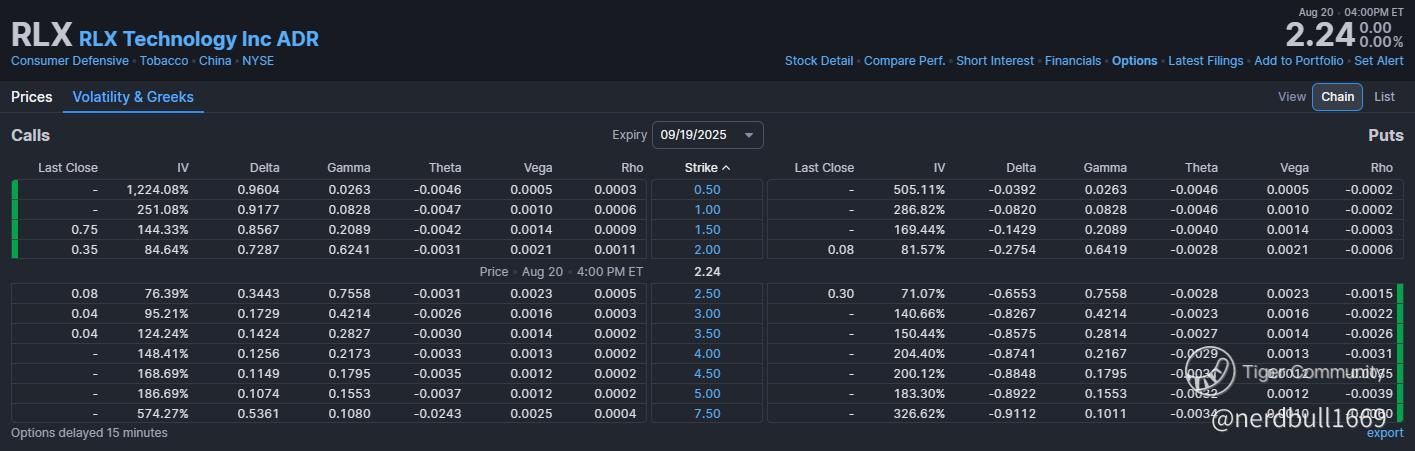Switch to the Prices tab
This screenshot has height=451, width=1415.
(x=31, y=97)
